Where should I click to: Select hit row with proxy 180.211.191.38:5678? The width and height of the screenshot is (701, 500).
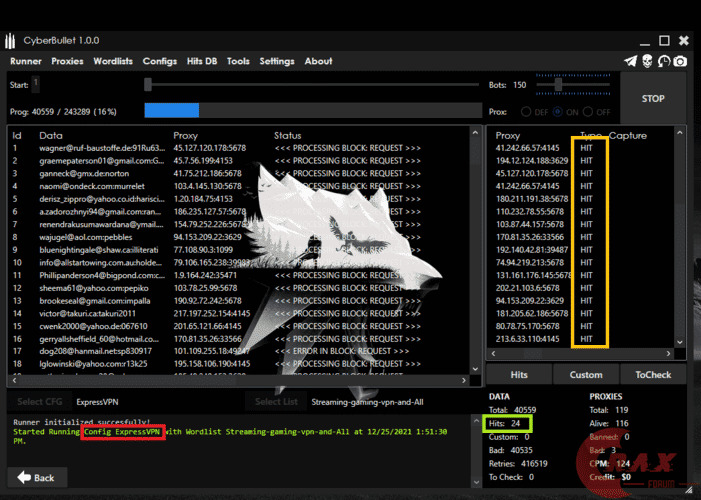(x=581, y=199)
